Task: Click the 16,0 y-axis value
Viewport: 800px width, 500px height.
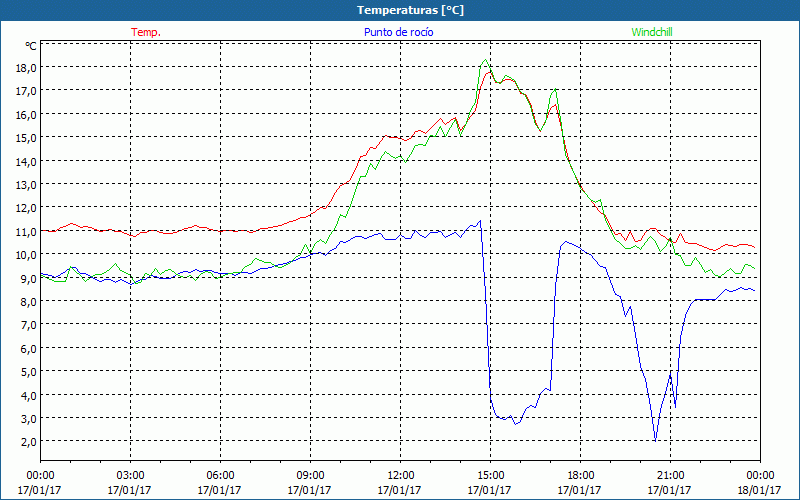Action: 26,115
